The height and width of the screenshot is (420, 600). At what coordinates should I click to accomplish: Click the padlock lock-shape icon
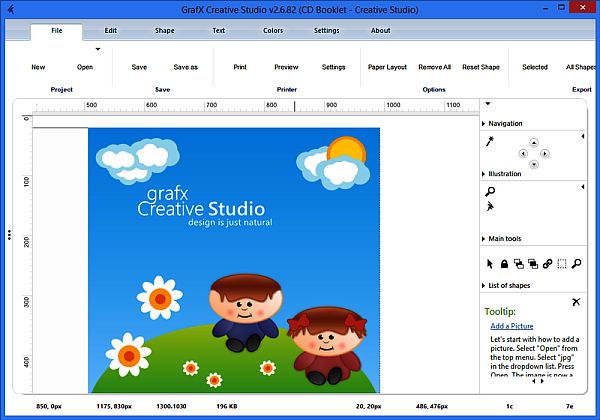coord(504,264)
